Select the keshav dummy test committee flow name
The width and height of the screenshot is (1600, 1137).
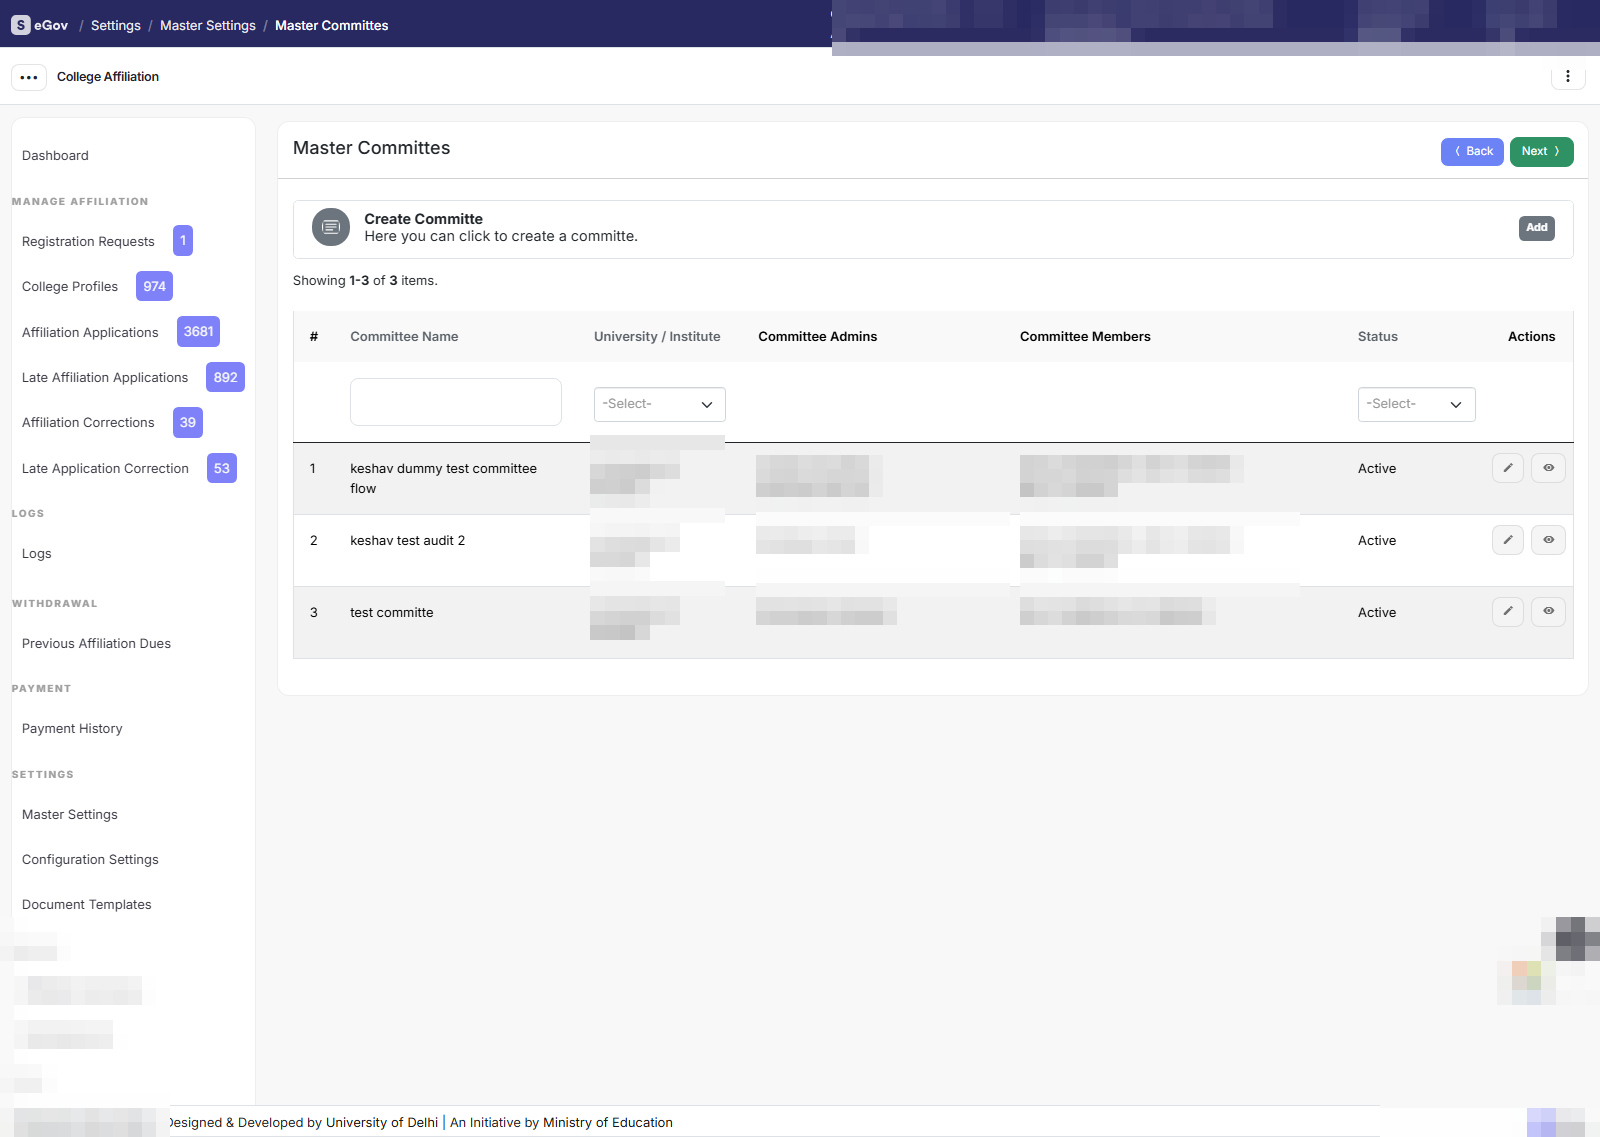click(443, 479)
